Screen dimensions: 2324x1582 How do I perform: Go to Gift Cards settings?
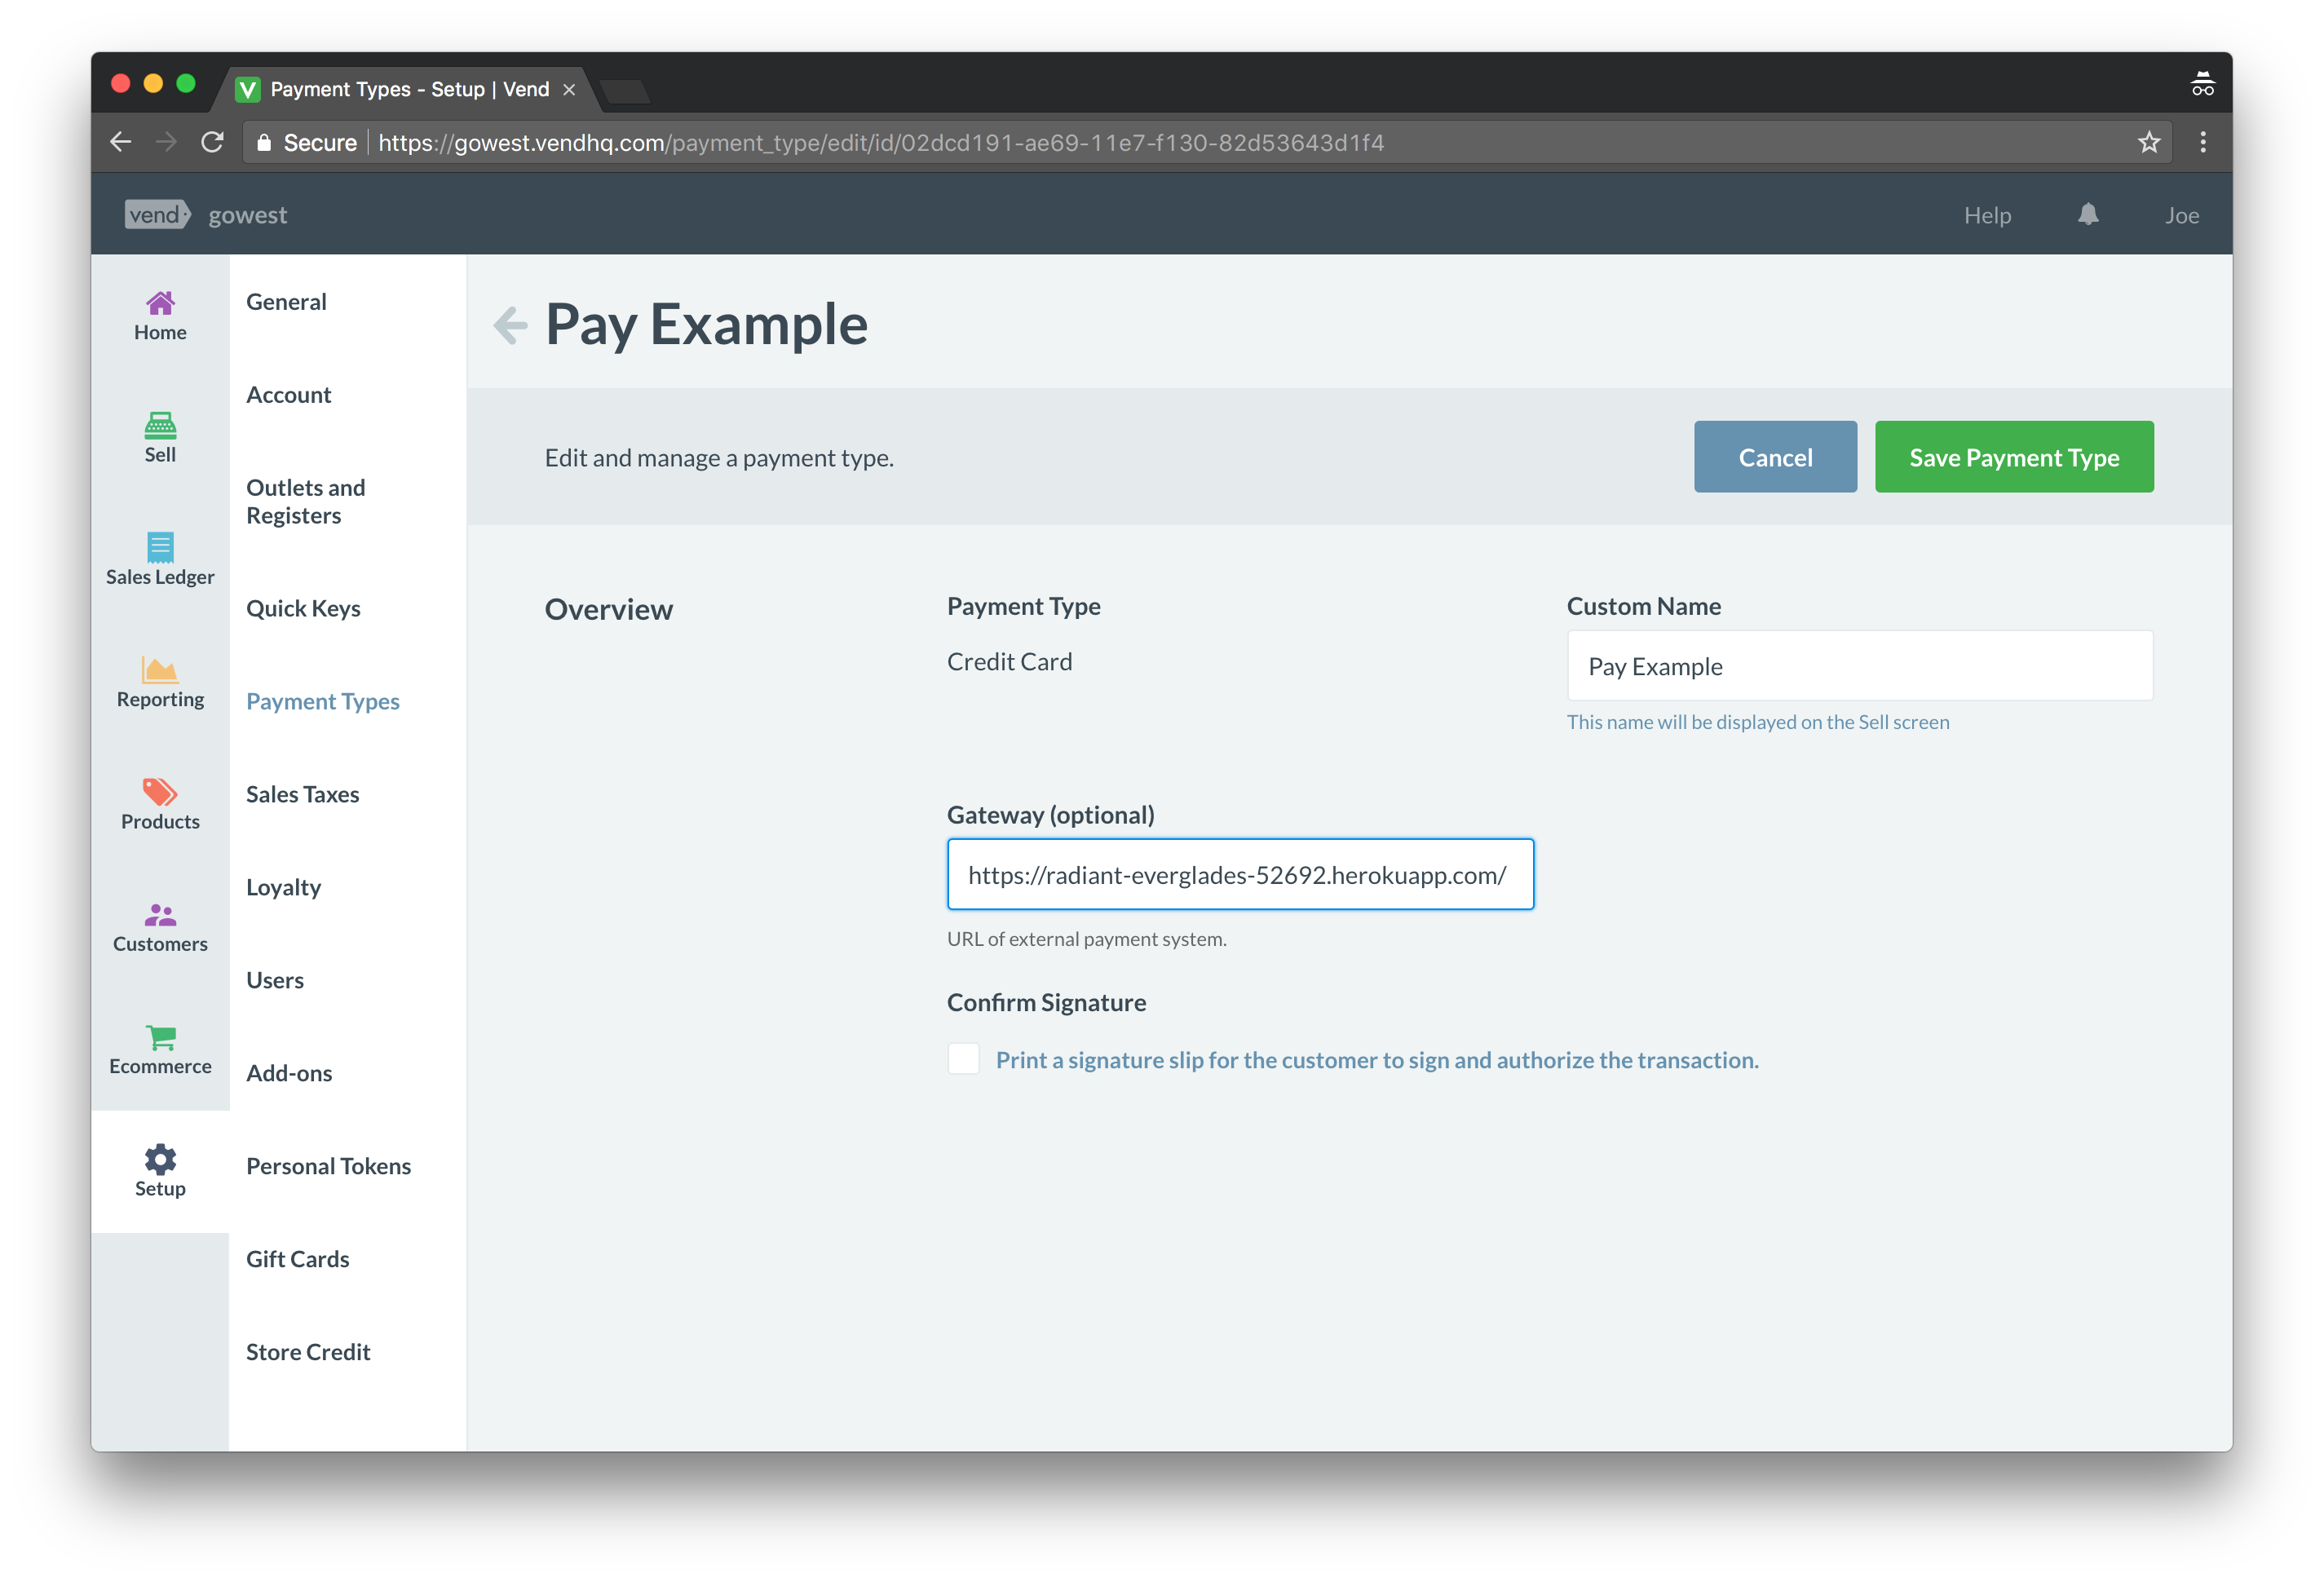[297, 1259]
